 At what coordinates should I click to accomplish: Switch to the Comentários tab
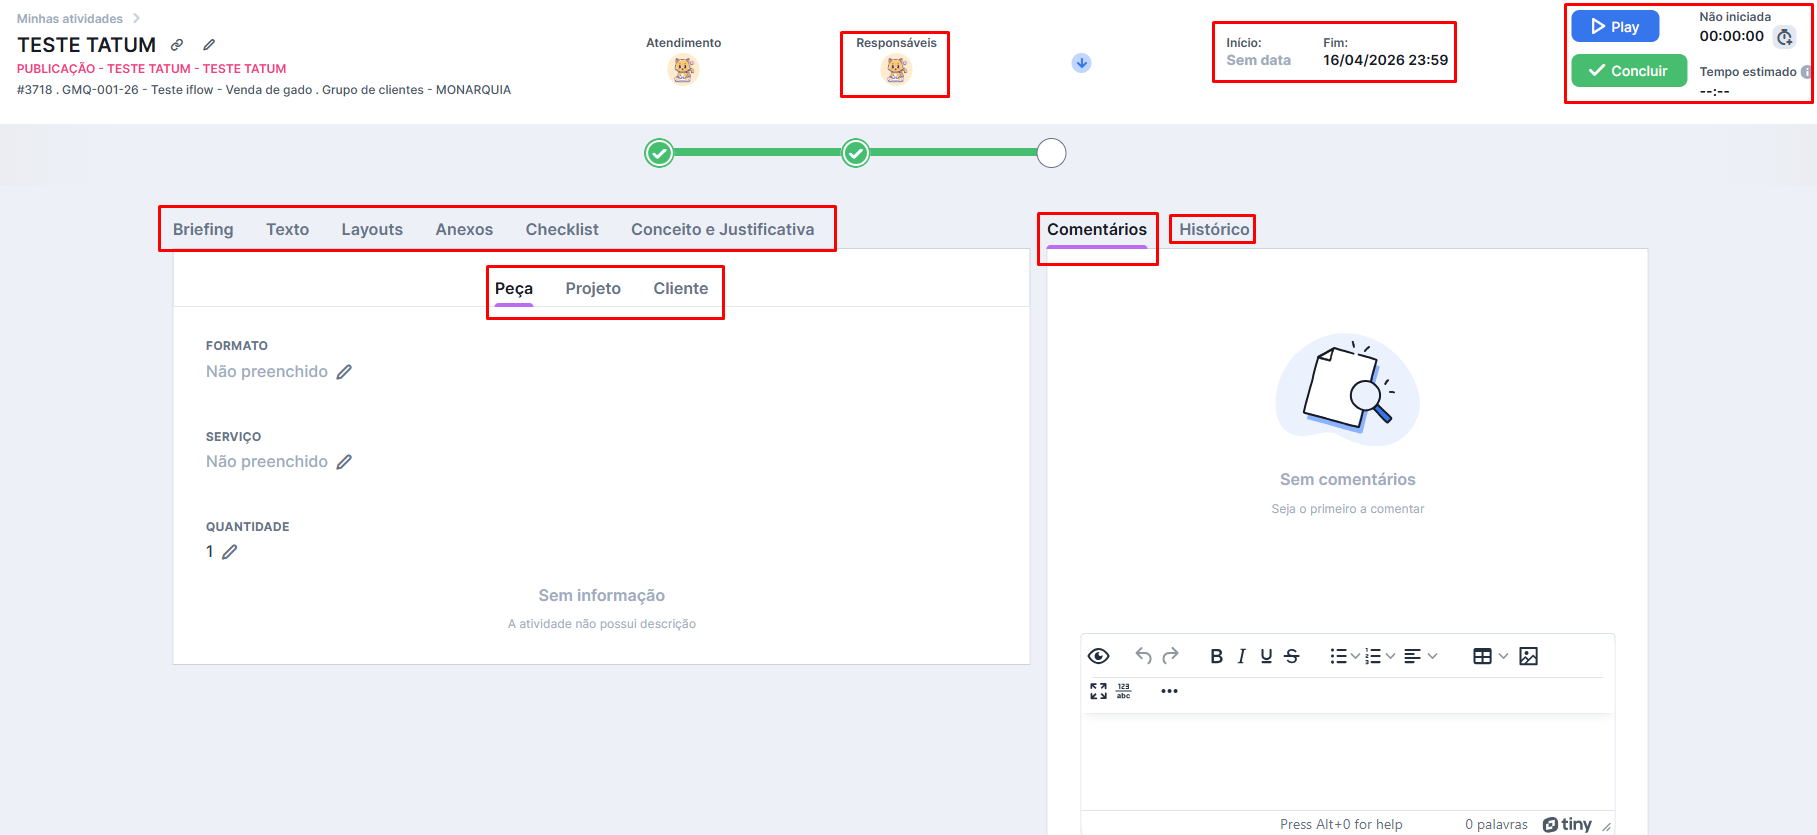click(1097, 229)
